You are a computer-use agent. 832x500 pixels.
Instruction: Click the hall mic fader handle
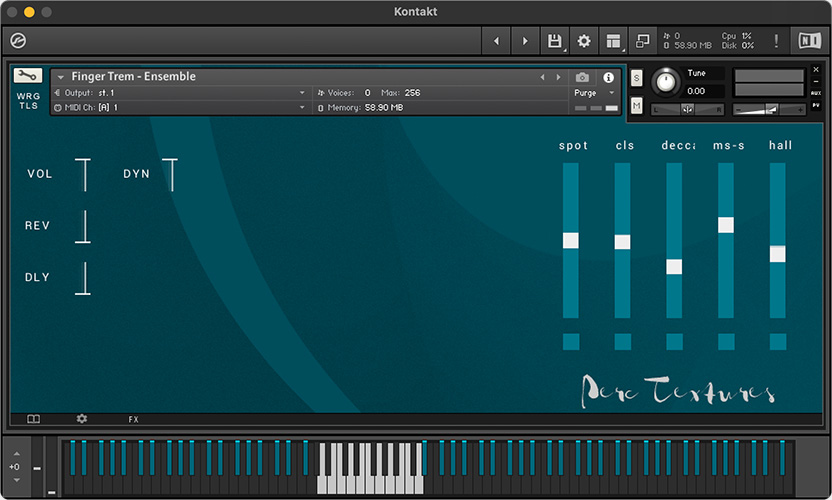point(778,254)
